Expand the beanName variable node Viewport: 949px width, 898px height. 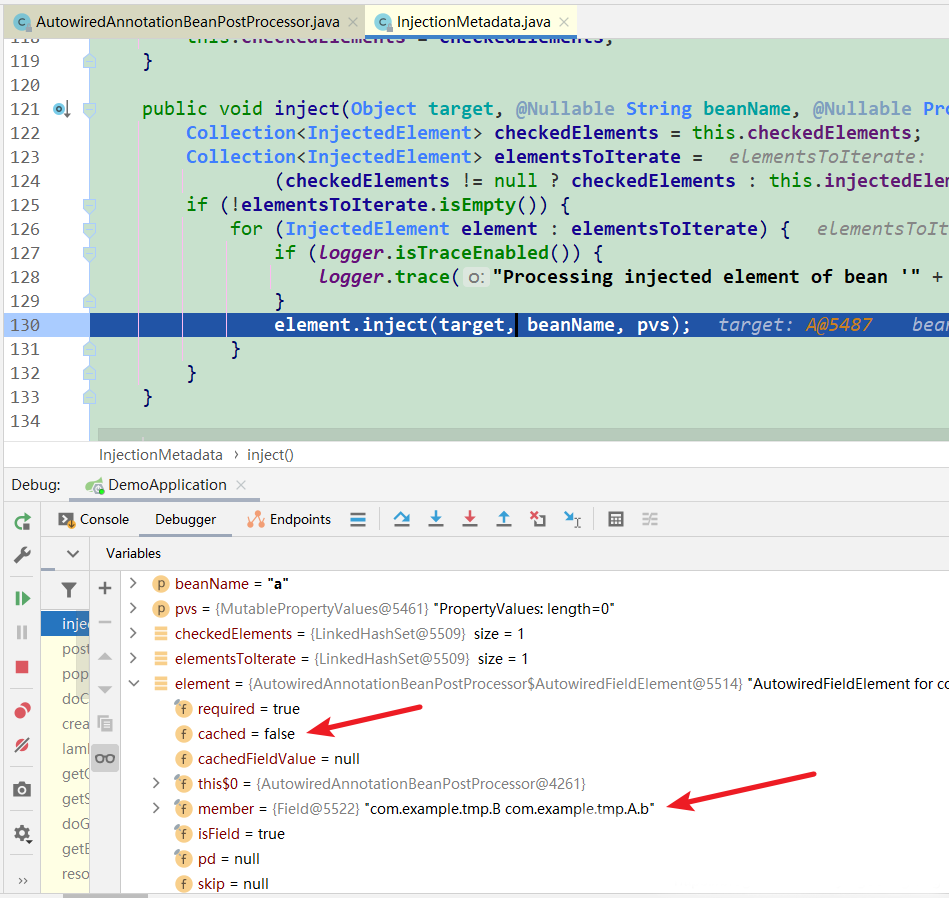pyautogui.click(x=133, y=583)
